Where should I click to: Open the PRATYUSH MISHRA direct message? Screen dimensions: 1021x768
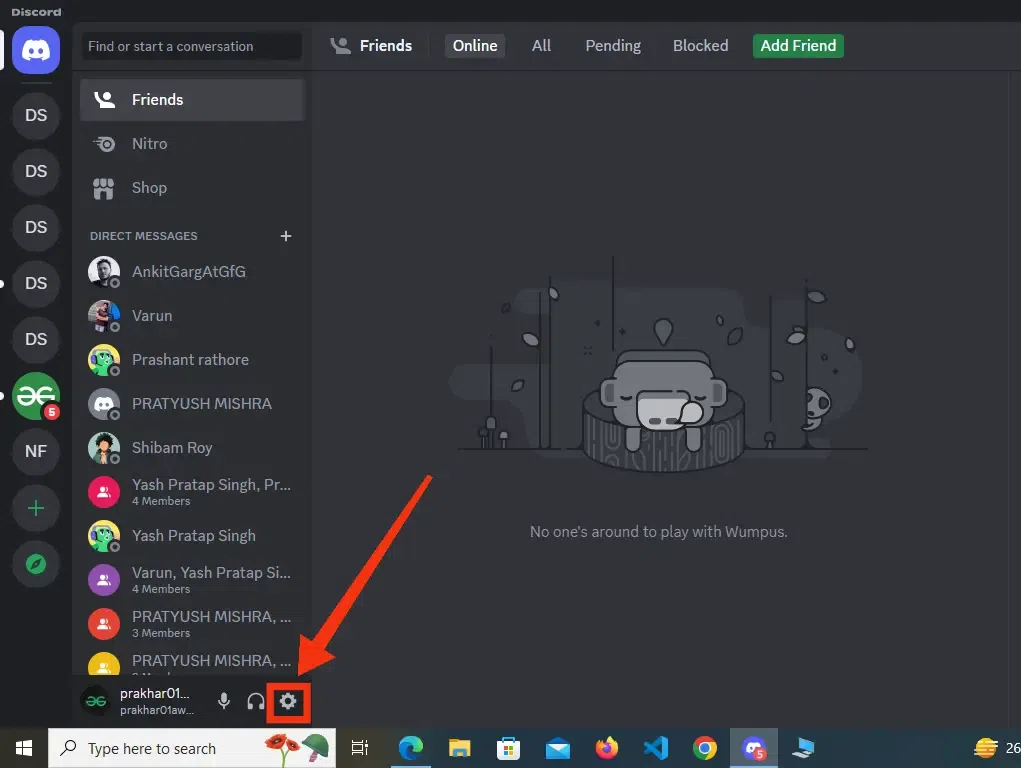(192, 404)
